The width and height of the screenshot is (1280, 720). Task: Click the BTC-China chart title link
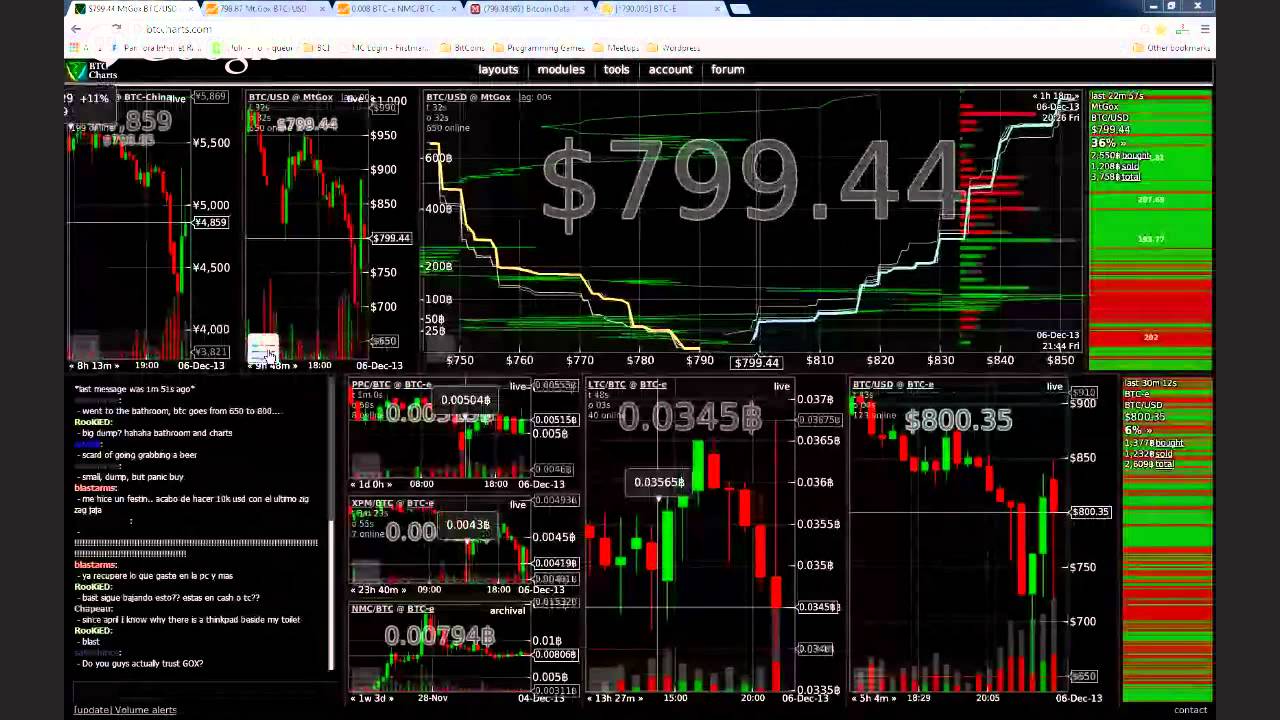point(146,97)
